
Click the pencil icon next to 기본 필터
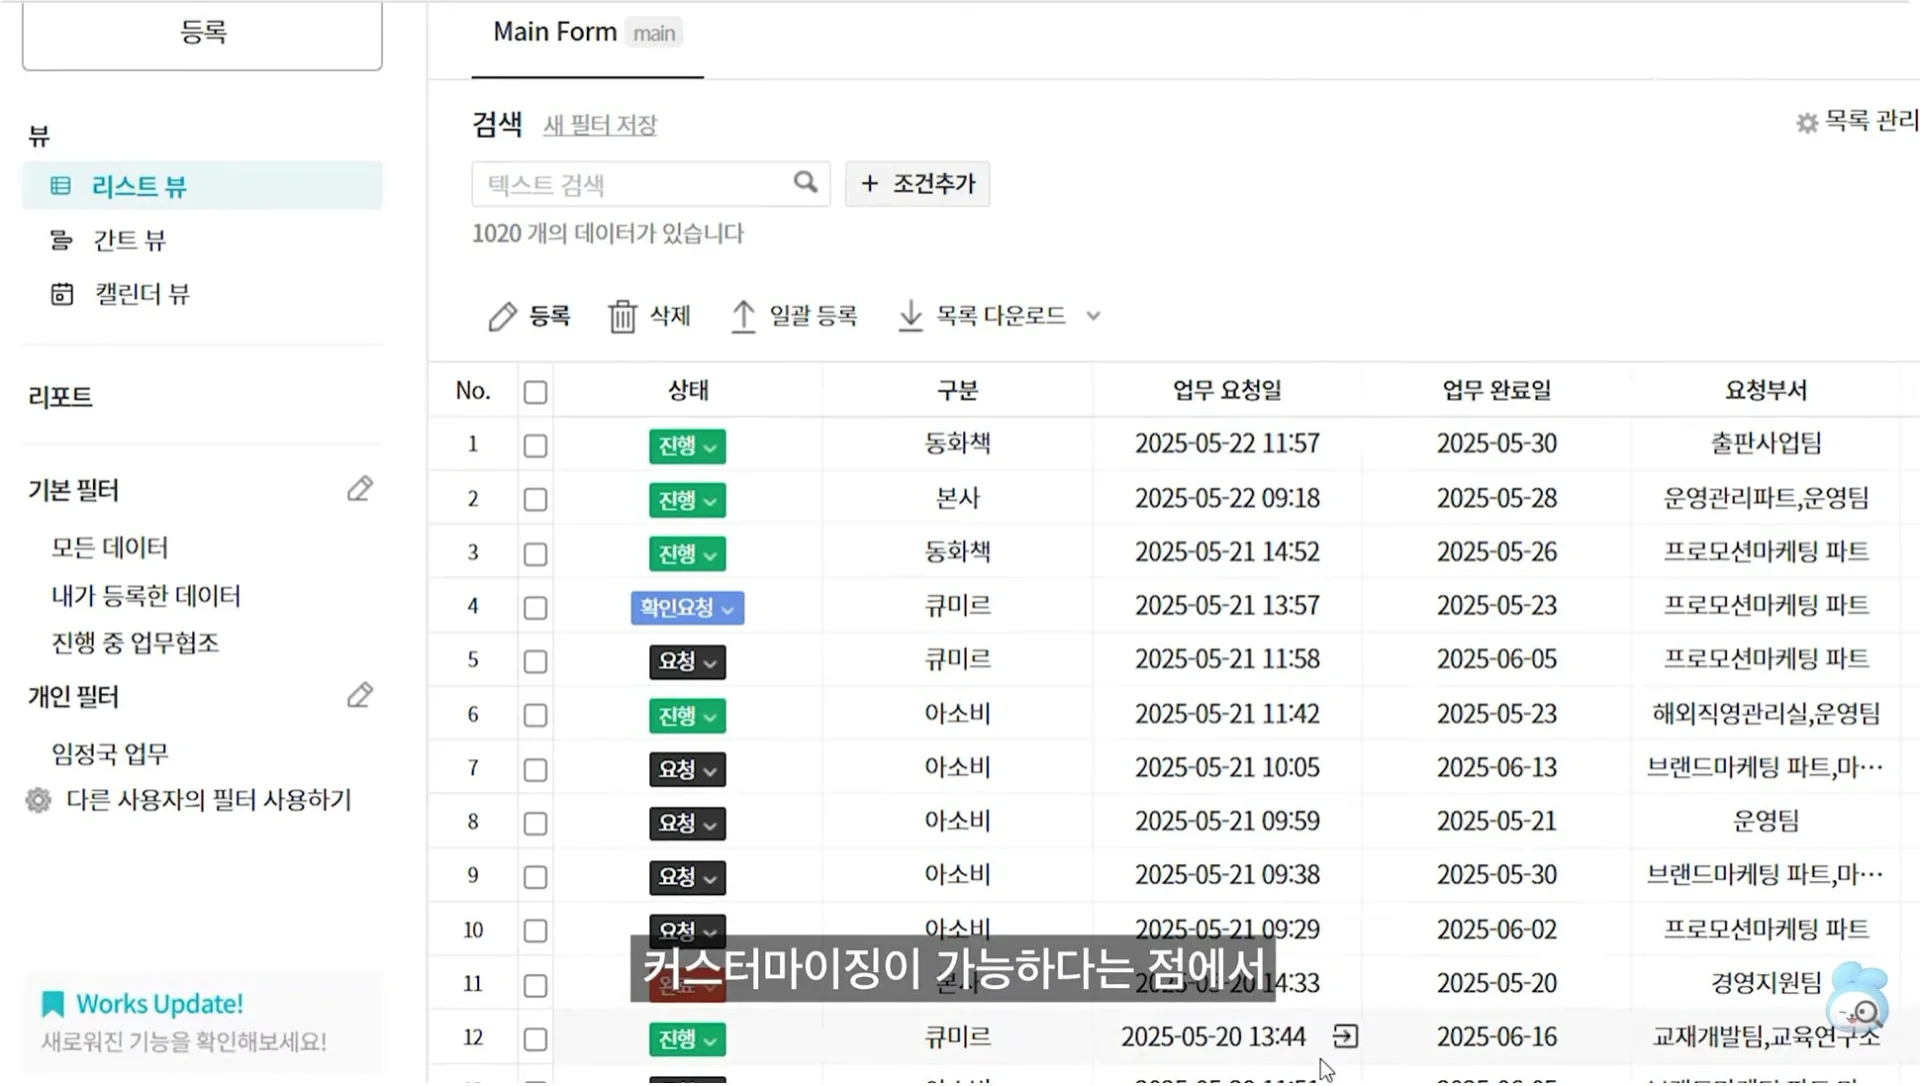(x=359, y=489)
